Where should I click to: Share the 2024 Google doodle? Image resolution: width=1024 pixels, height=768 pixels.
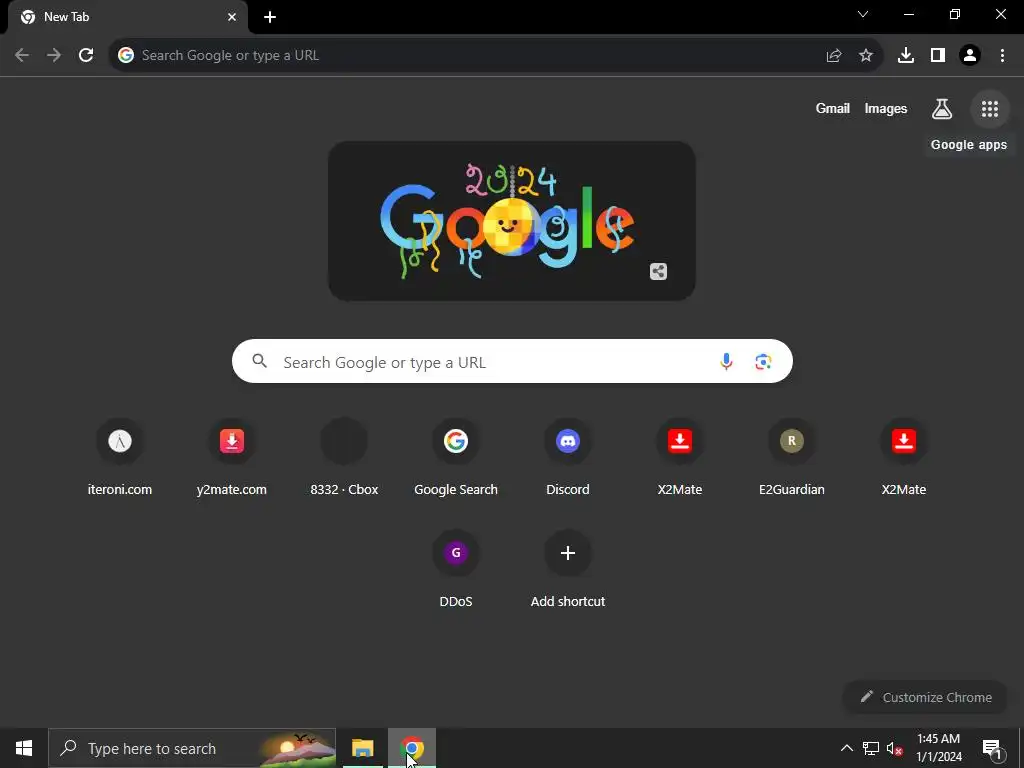658,272
